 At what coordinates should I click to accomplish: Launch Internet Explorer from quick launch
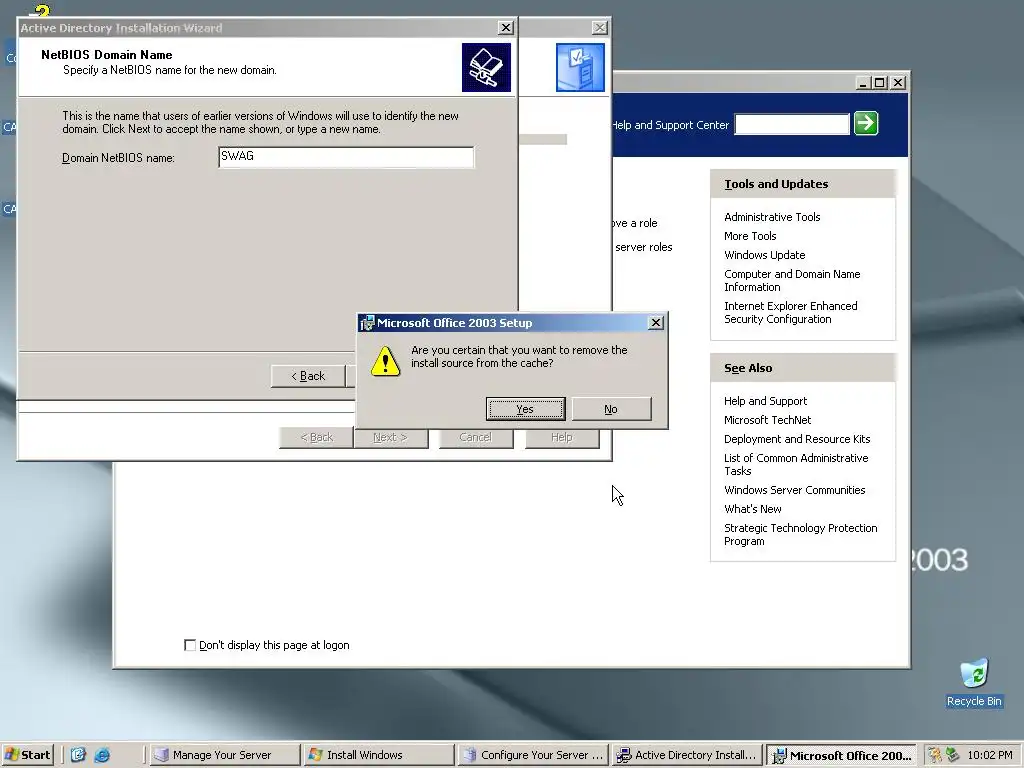tap(102, 755)
